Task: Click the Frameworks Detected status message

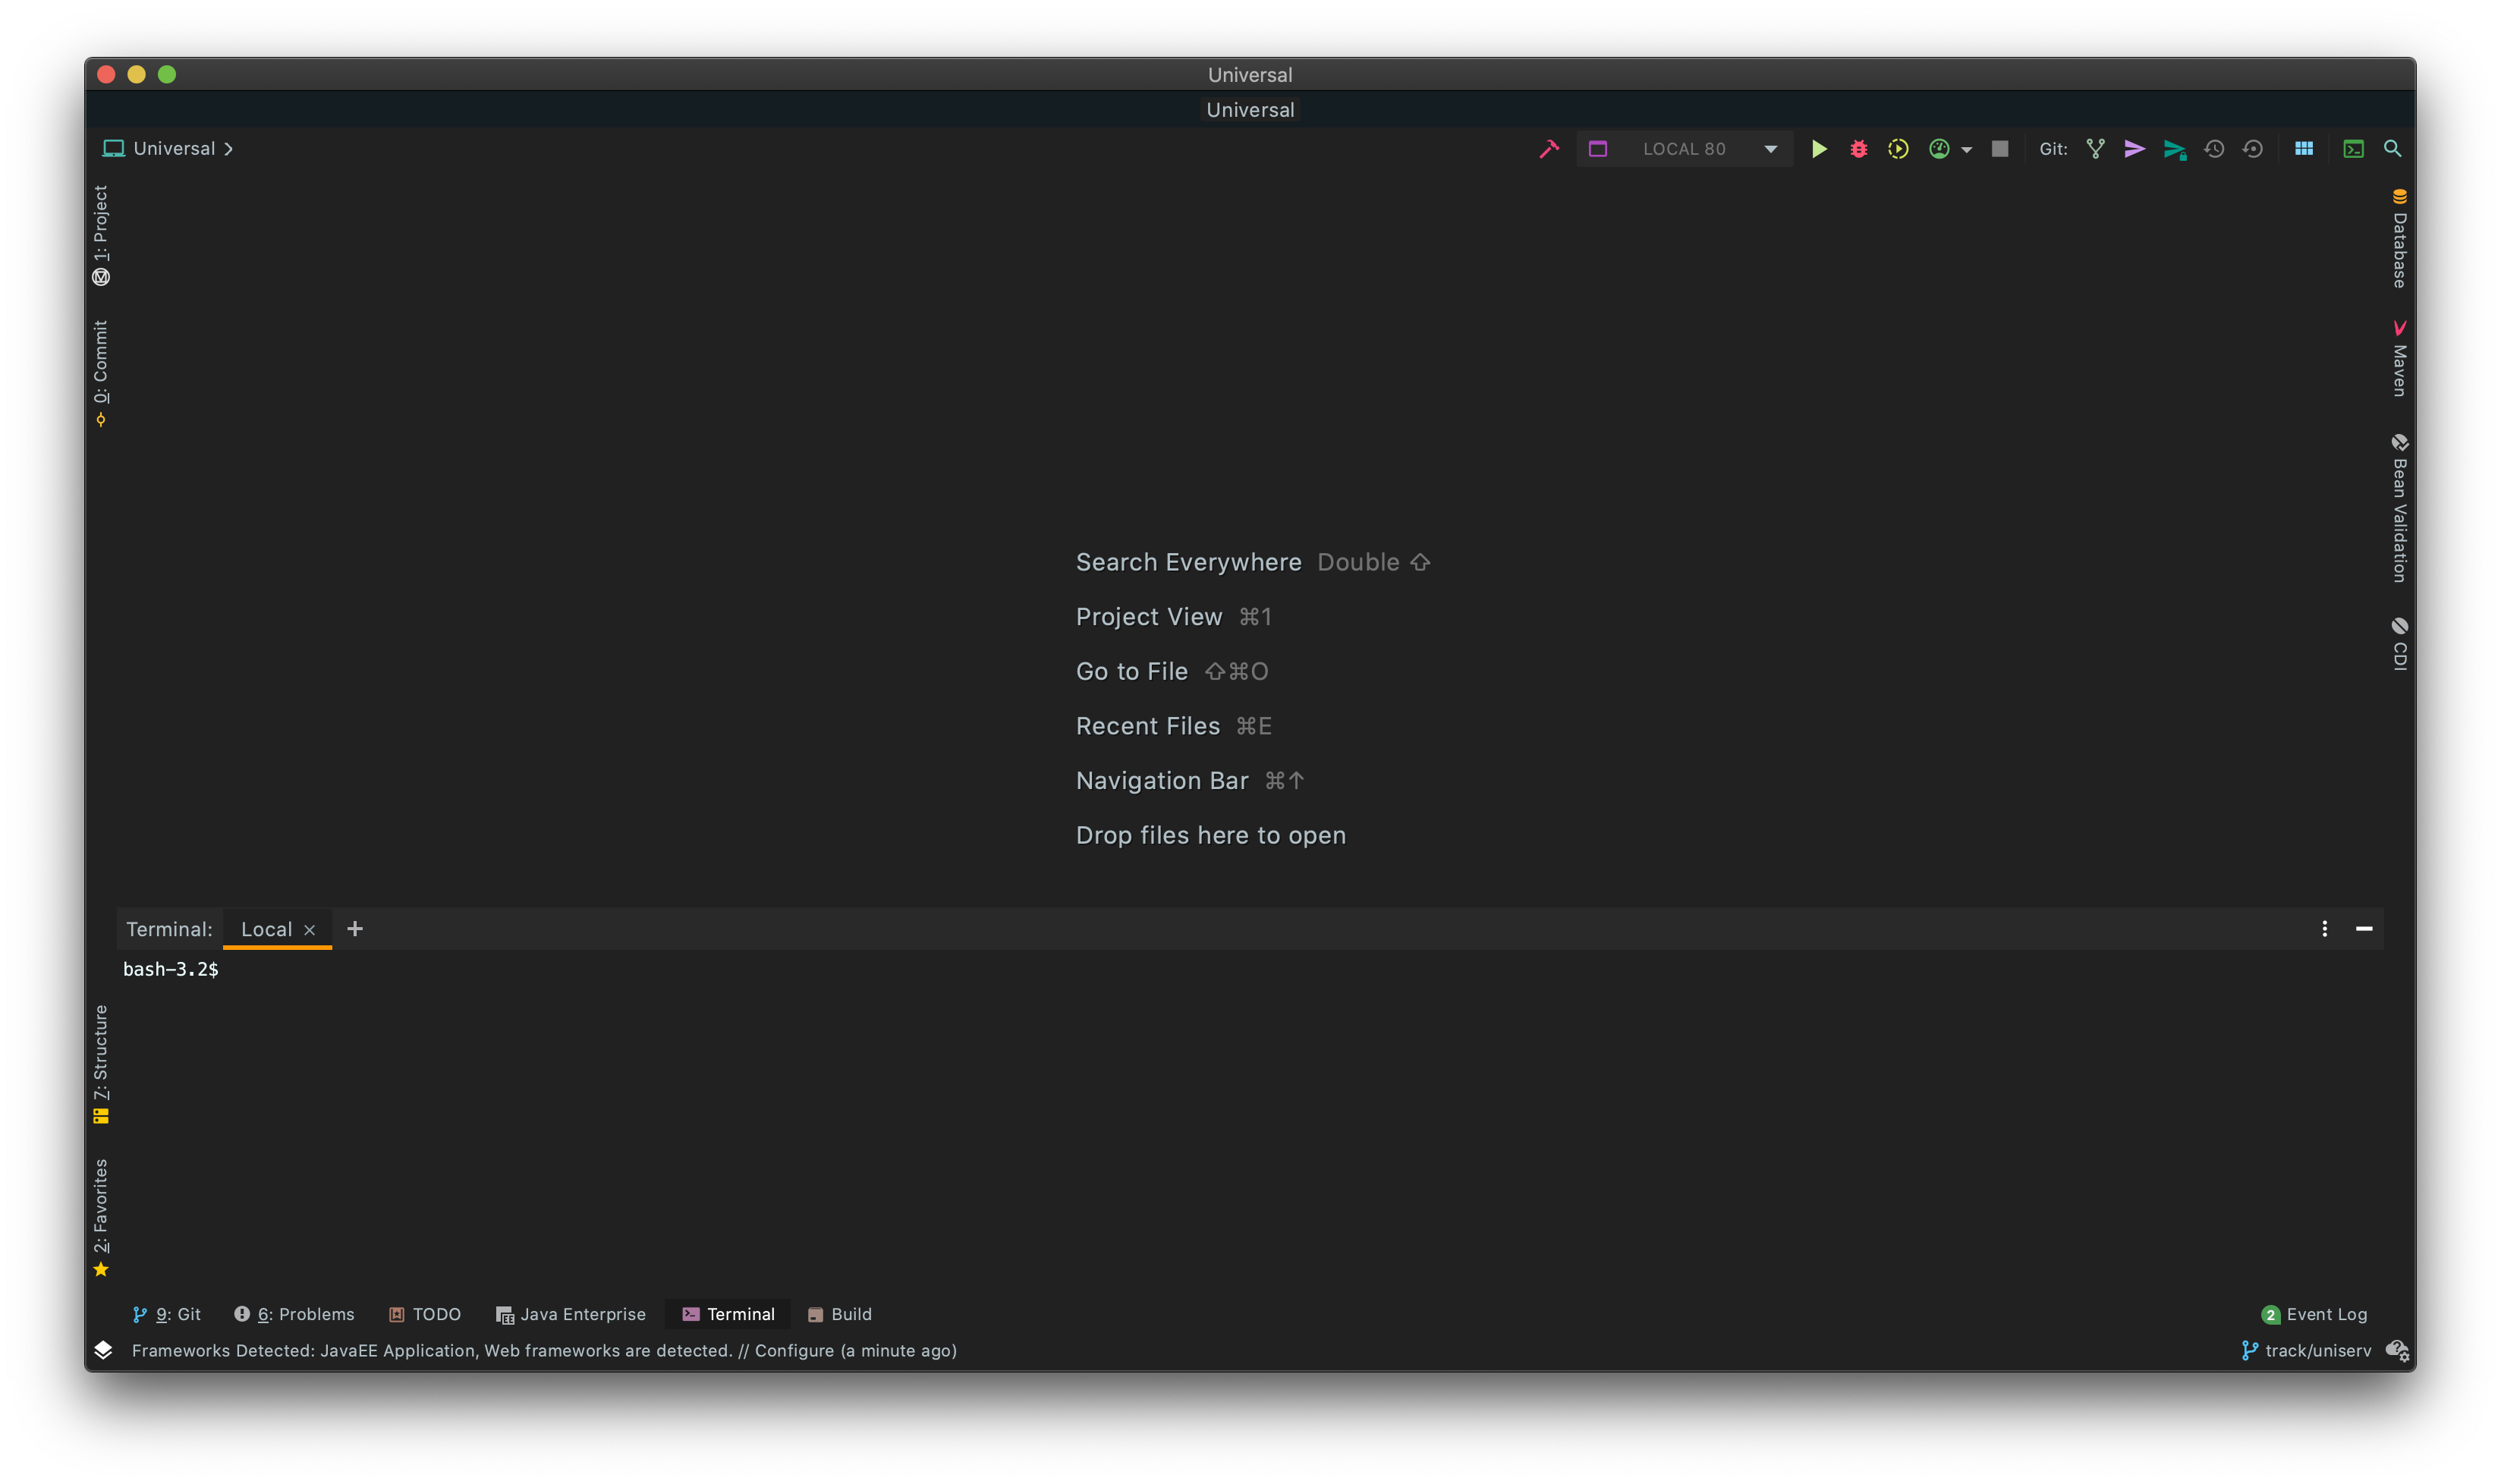Action: coord(544,1350)
